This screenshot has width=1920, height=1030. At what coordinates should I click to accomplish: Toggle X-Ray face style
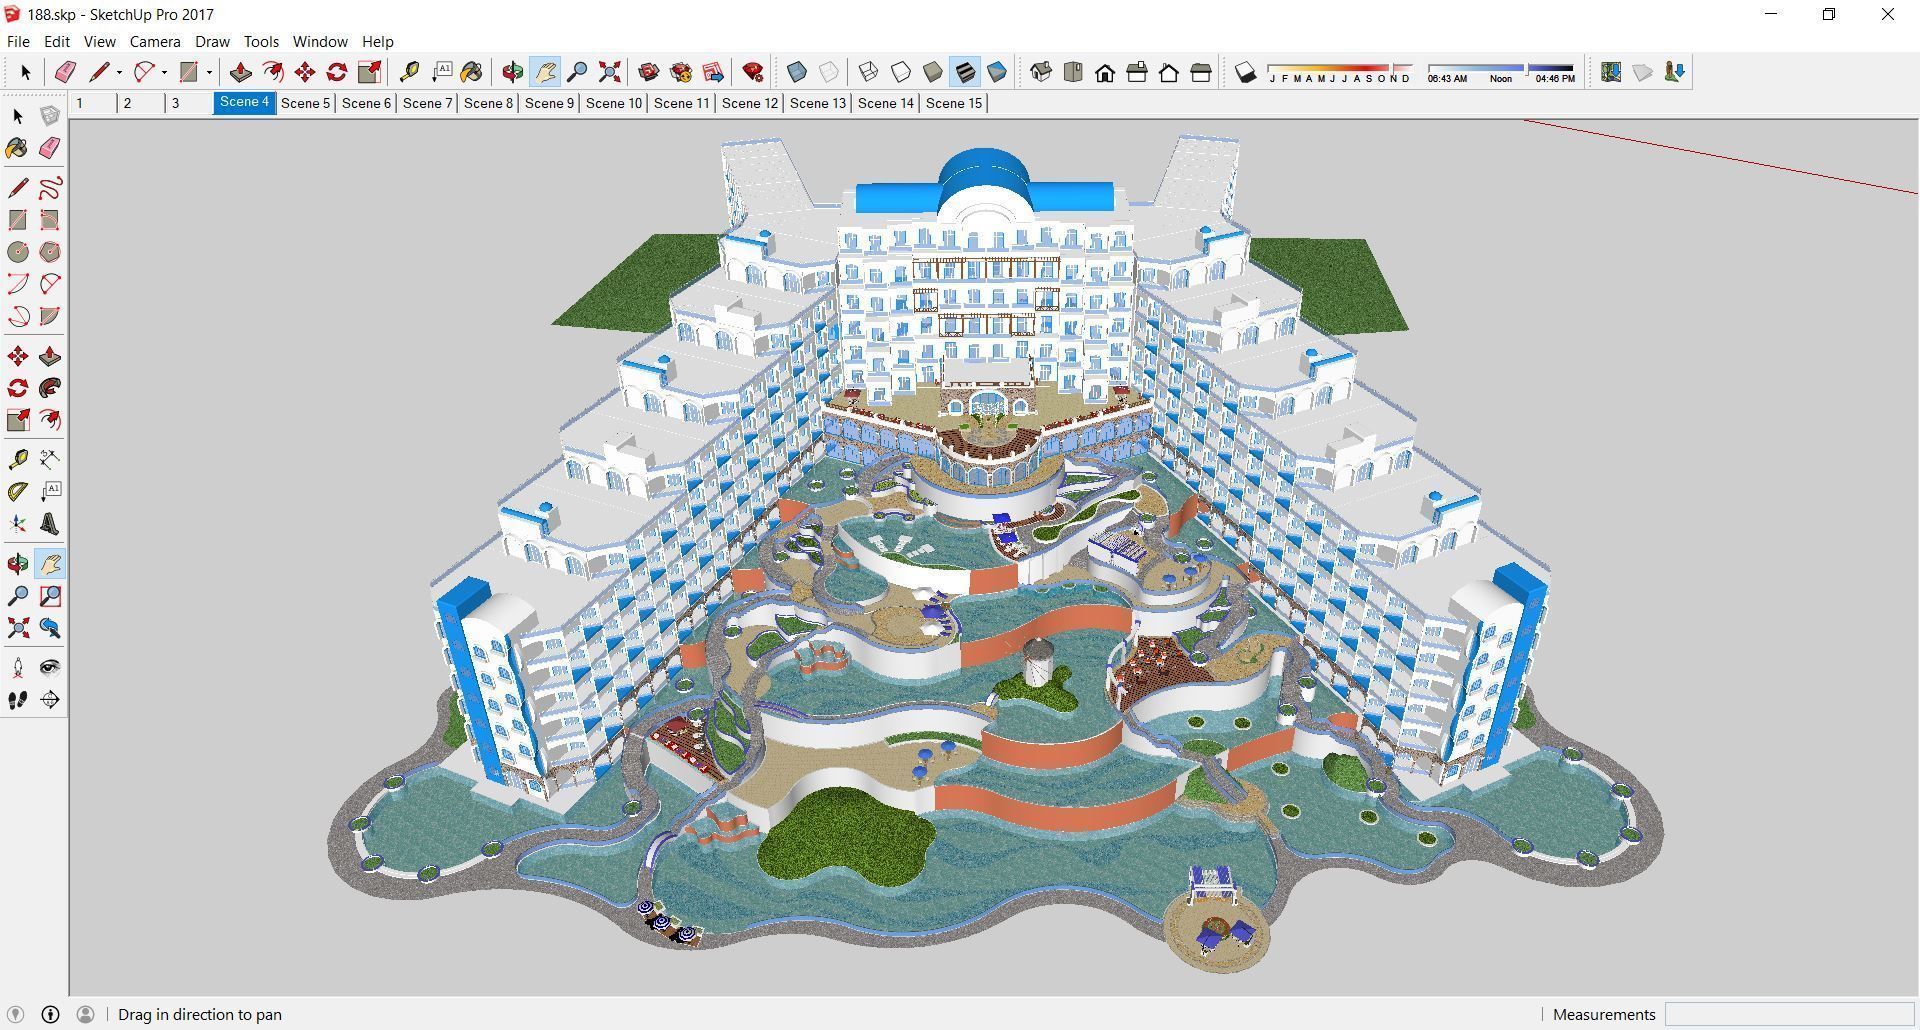click(797, 72)
